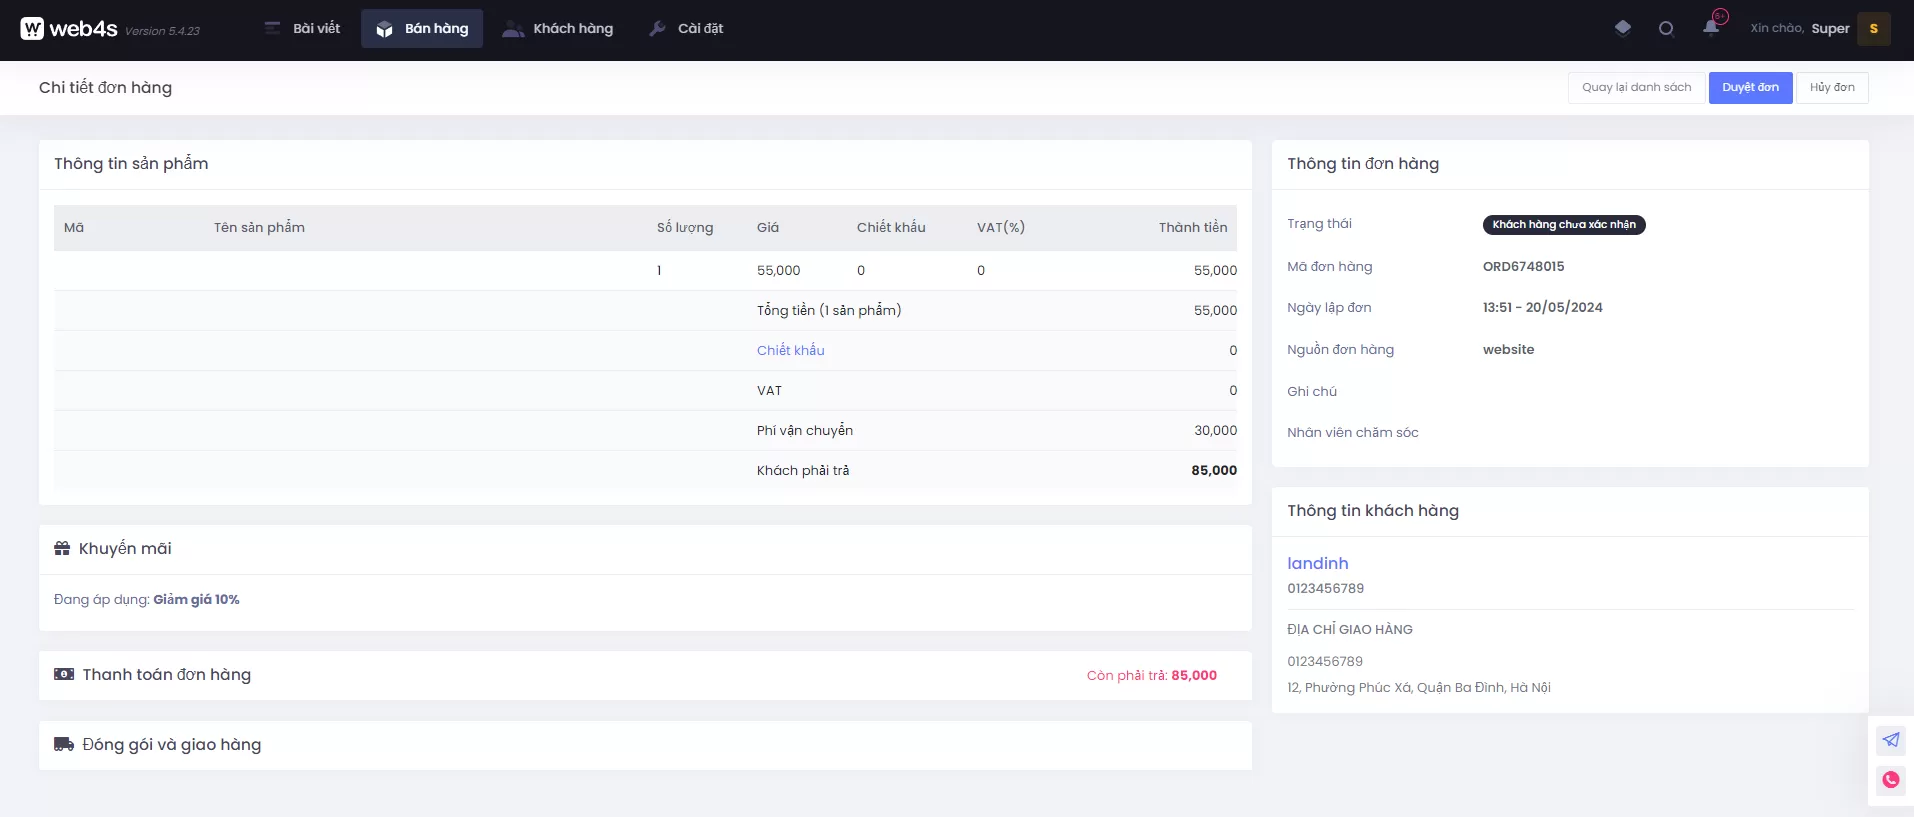This screenshot has height=817, width=1914.
Task: Open the Cài đặt menu
Action: 686,29
